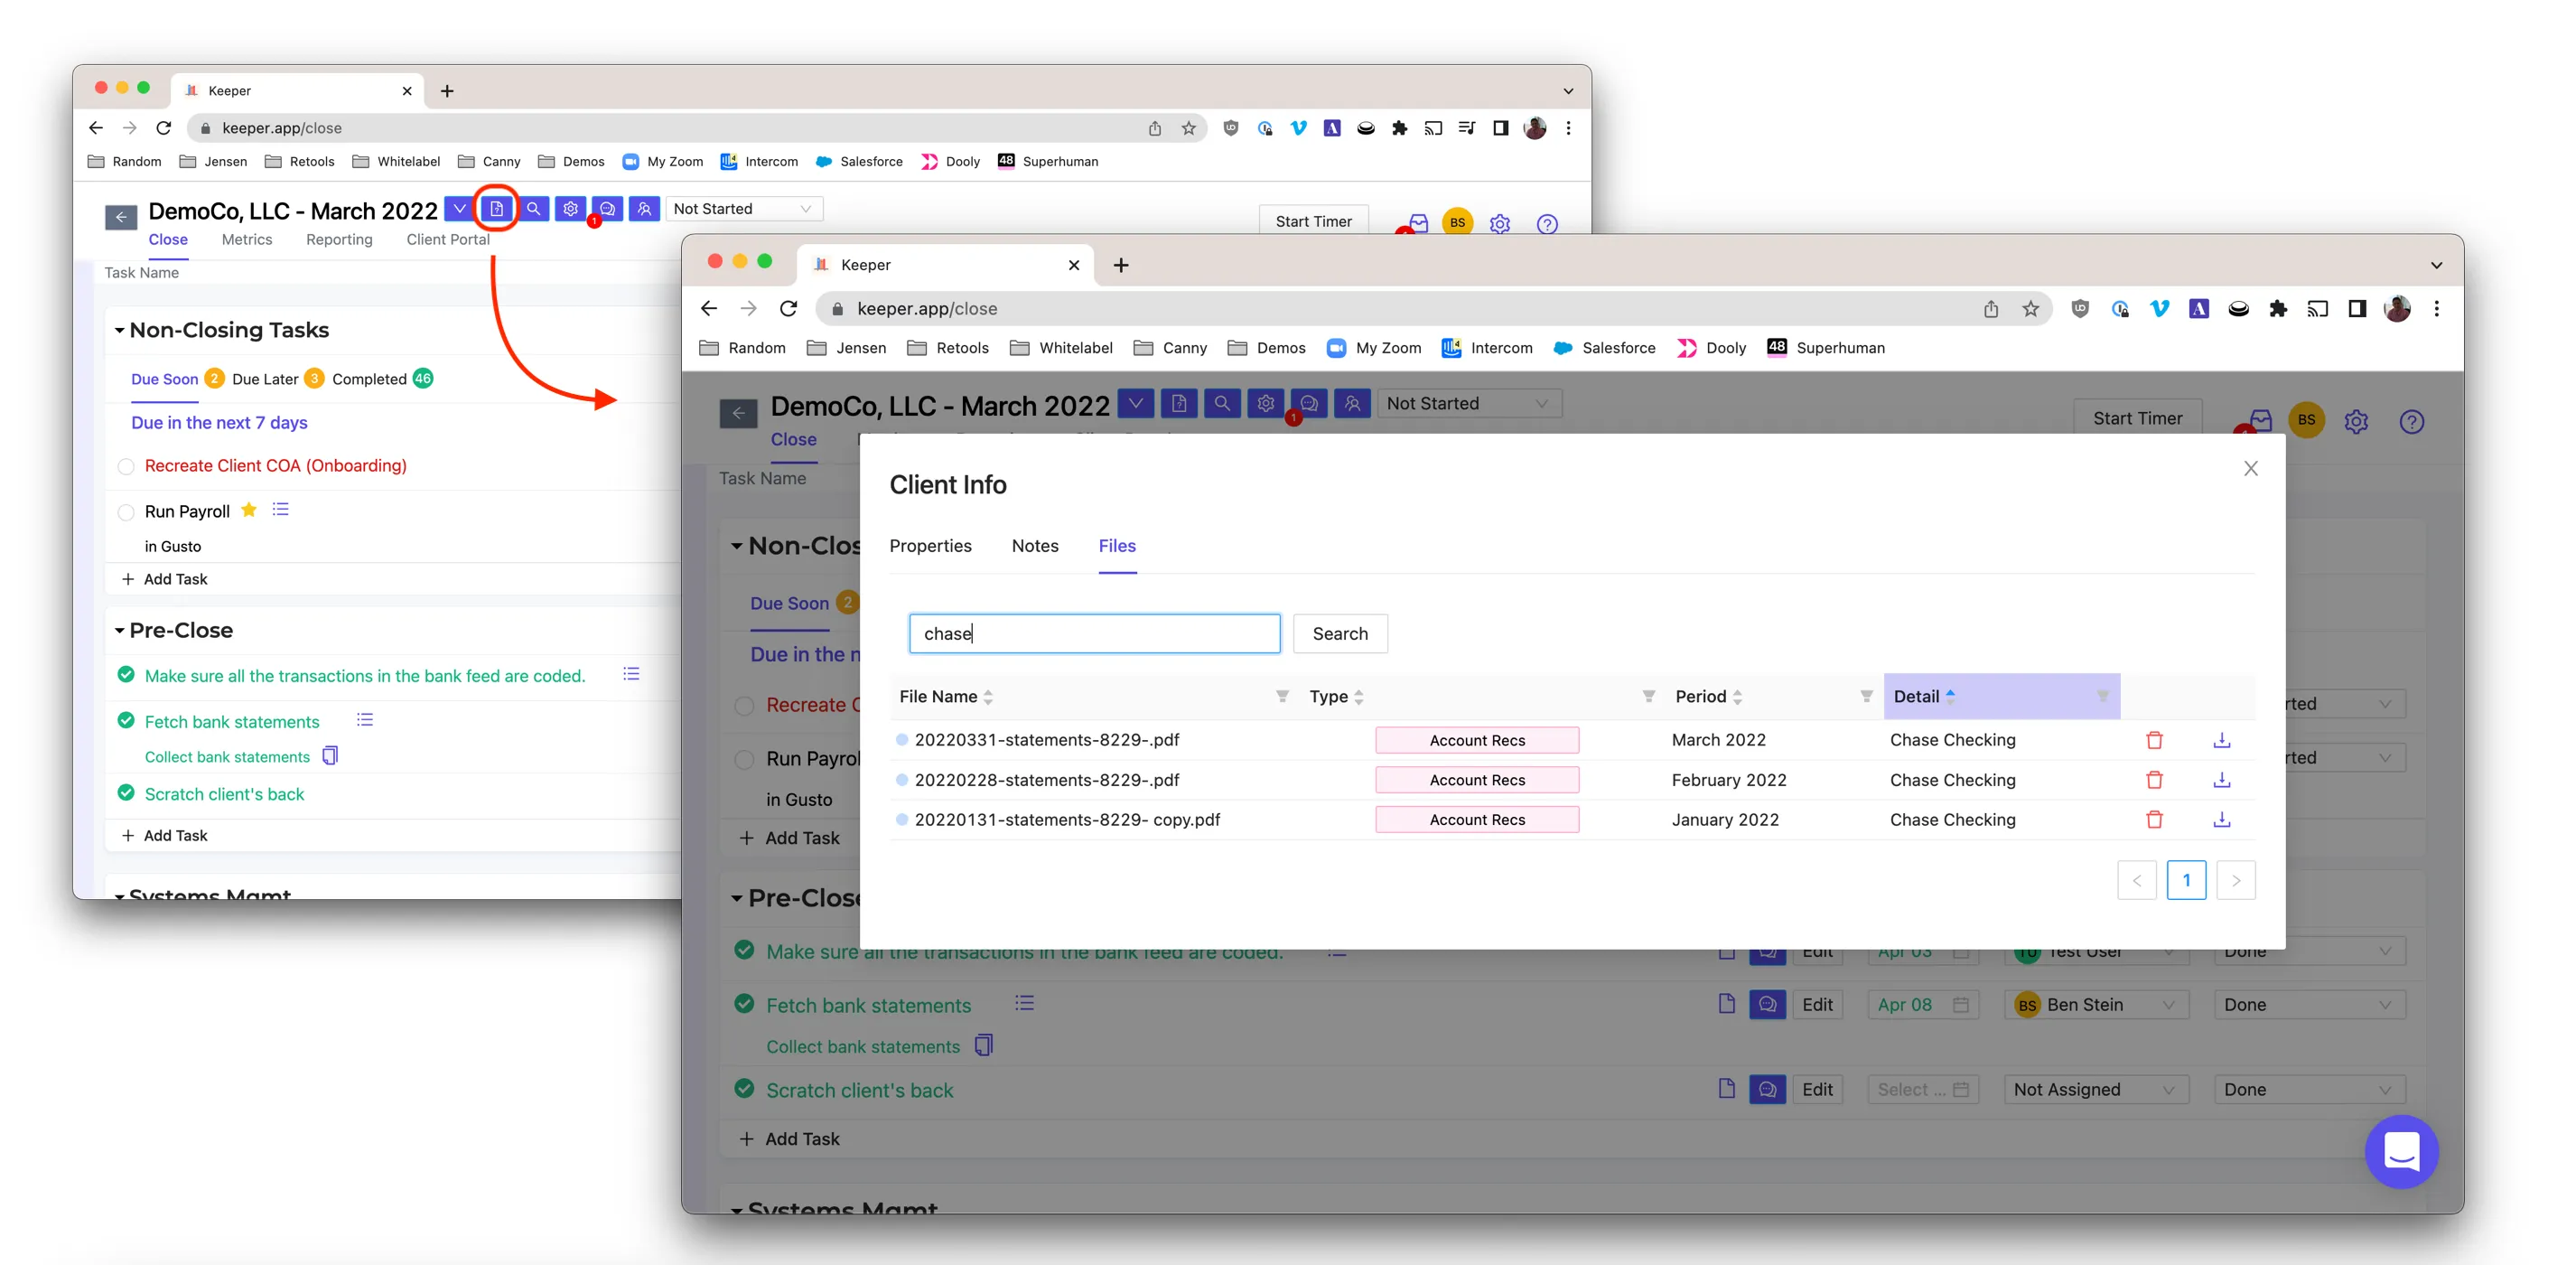Click Add Task under Pre-Close, back window

pyautogui.click(x=165, y=836)
